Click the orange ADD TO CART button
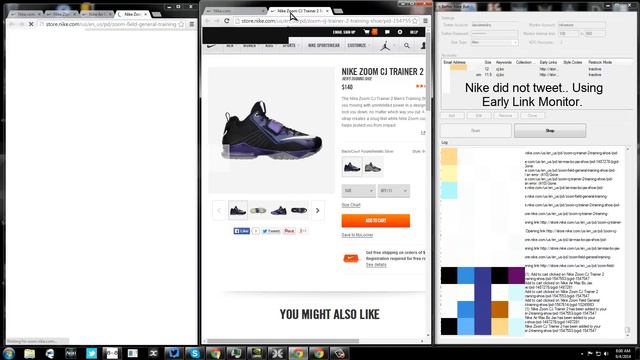This screenshot has width=640, height=360. pos(376,220)
